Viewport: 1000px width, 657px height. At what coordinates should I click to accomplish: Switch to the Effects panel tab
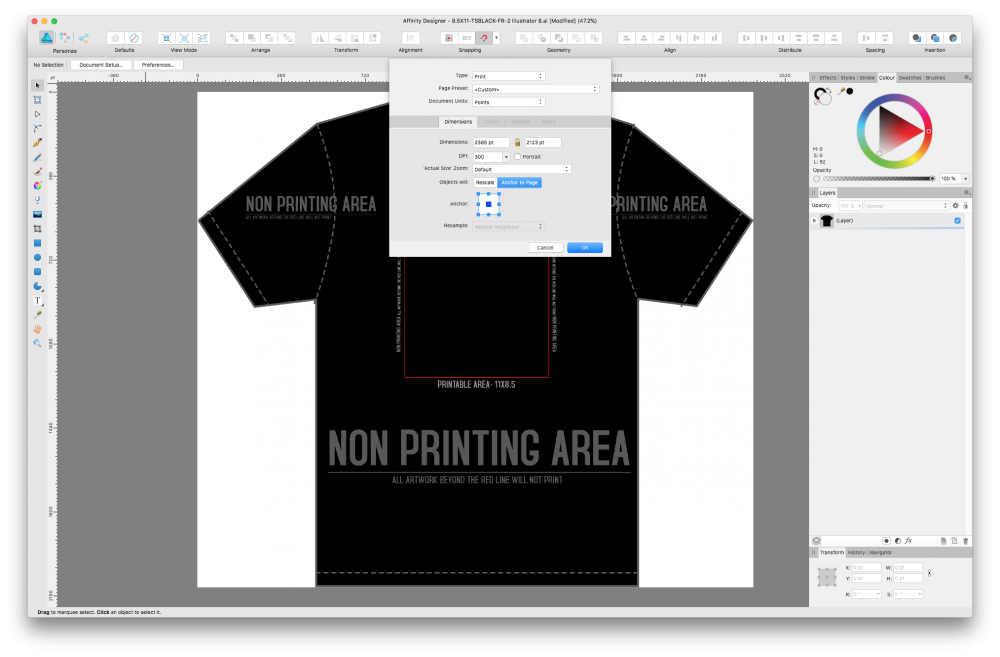pos(828,78)
